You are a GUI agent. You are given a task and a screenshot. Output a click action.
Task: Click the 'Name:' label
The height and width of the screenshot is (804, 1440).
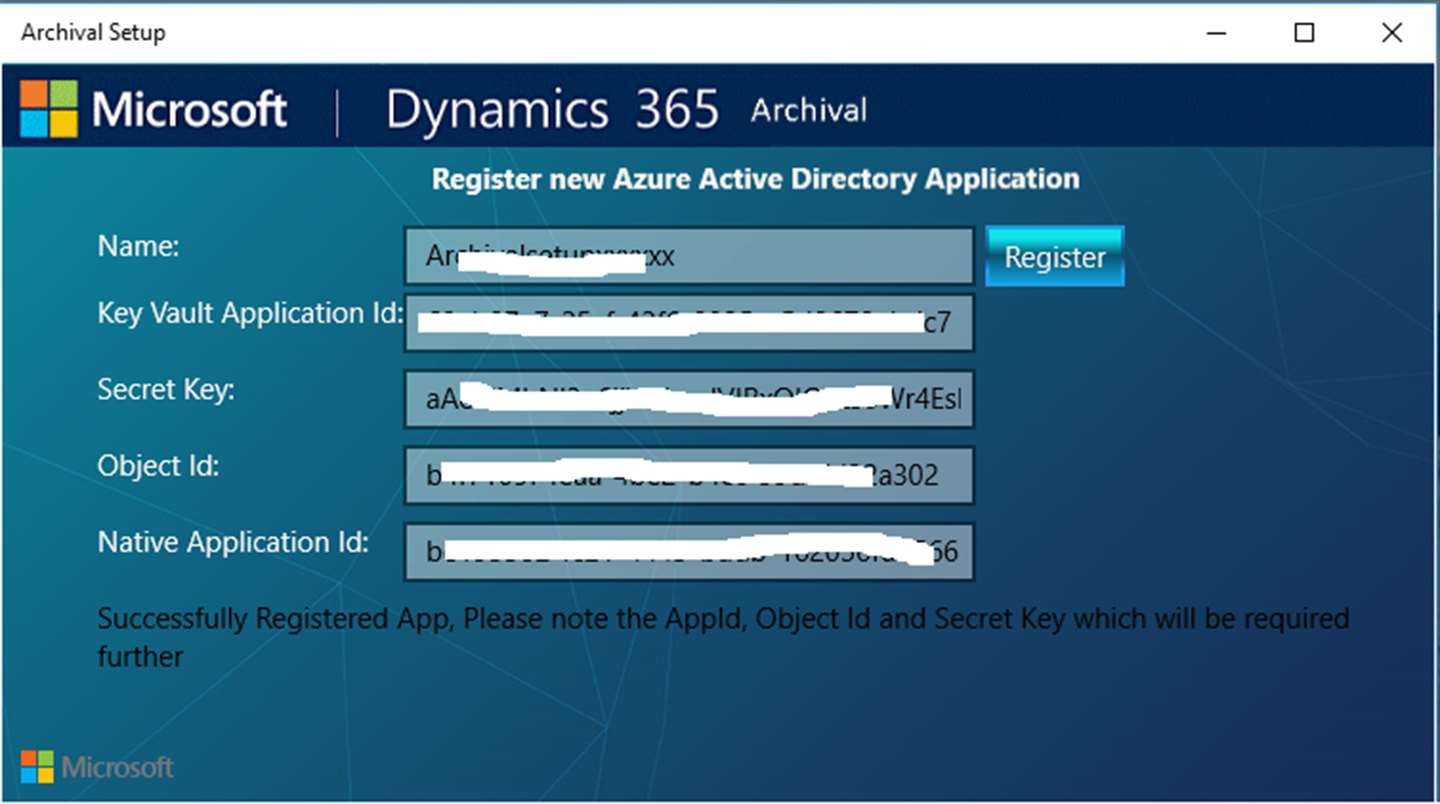coord(138,246)
